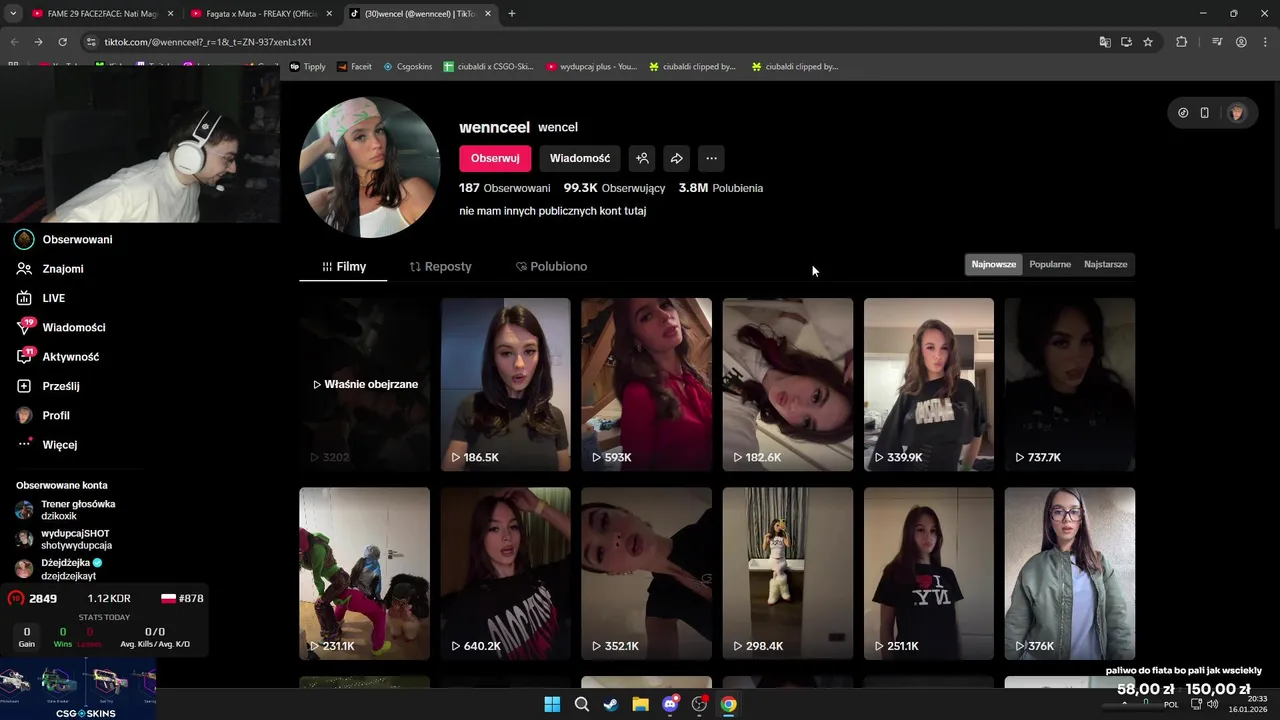Open the Windows Start menu
Image resolution: width=1280 pixels, height=720 pixels.
coord(552,704)
